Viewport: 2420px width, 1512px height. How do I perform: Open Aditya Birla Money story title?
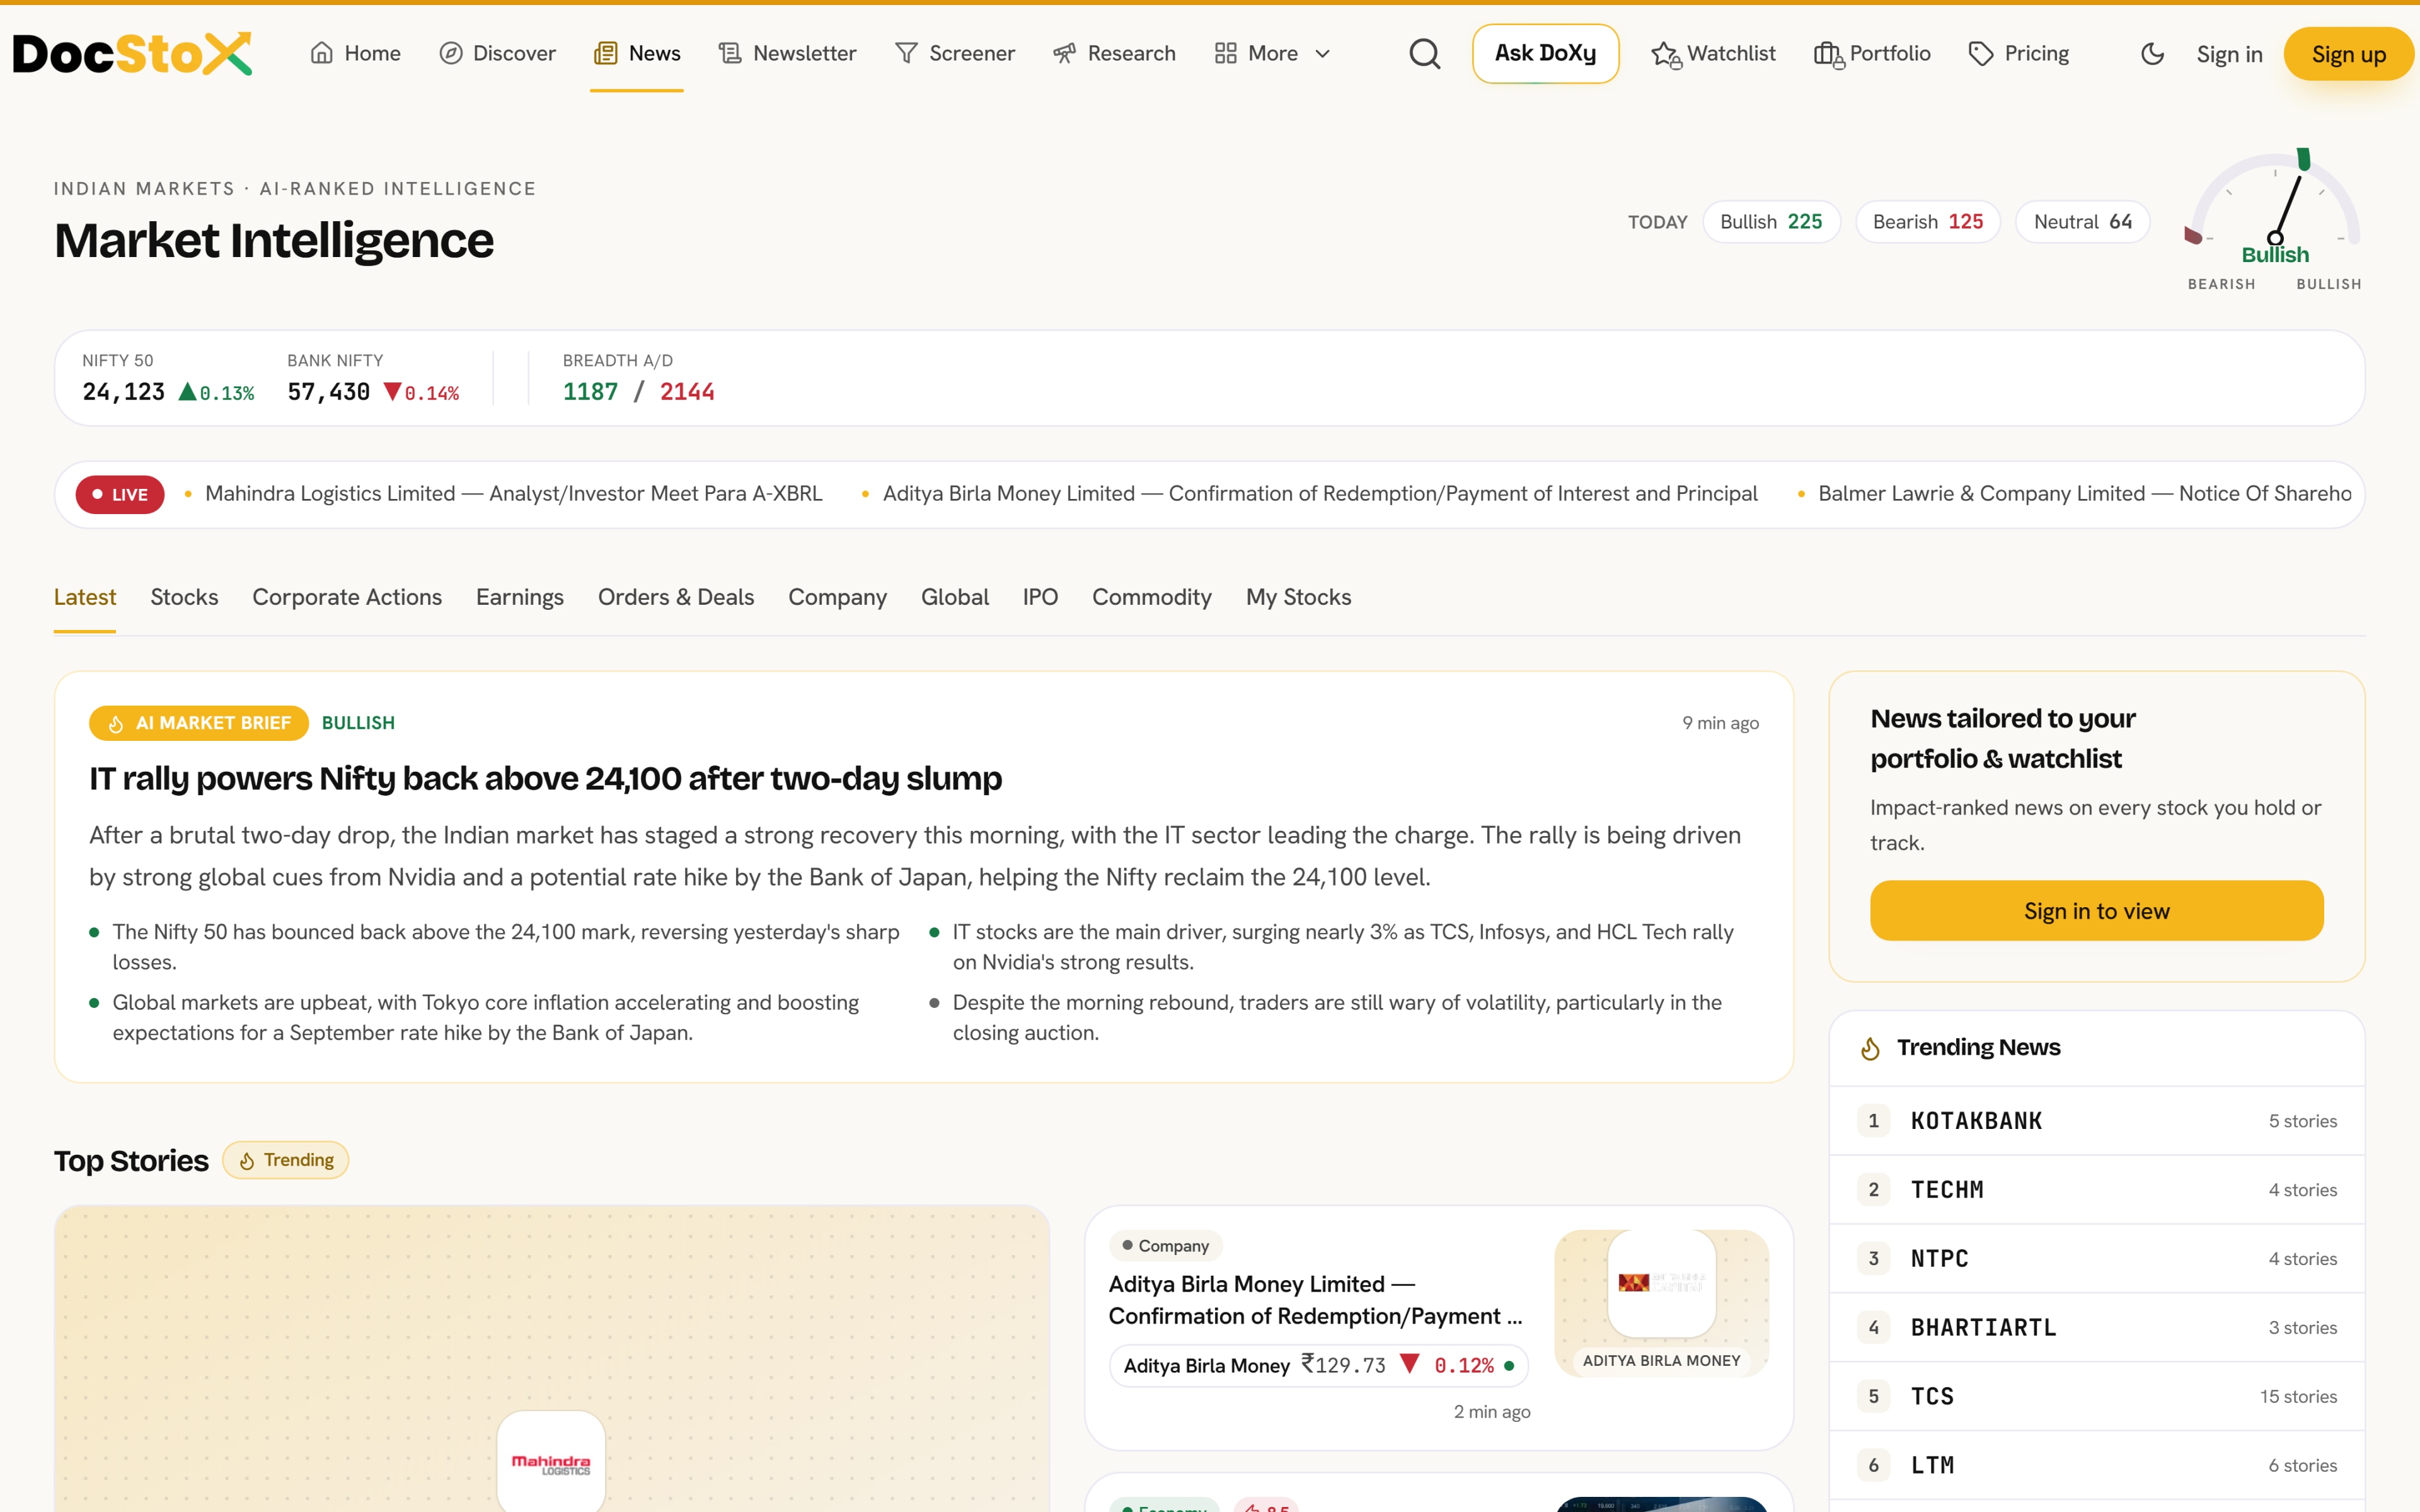point(1315,1300)
